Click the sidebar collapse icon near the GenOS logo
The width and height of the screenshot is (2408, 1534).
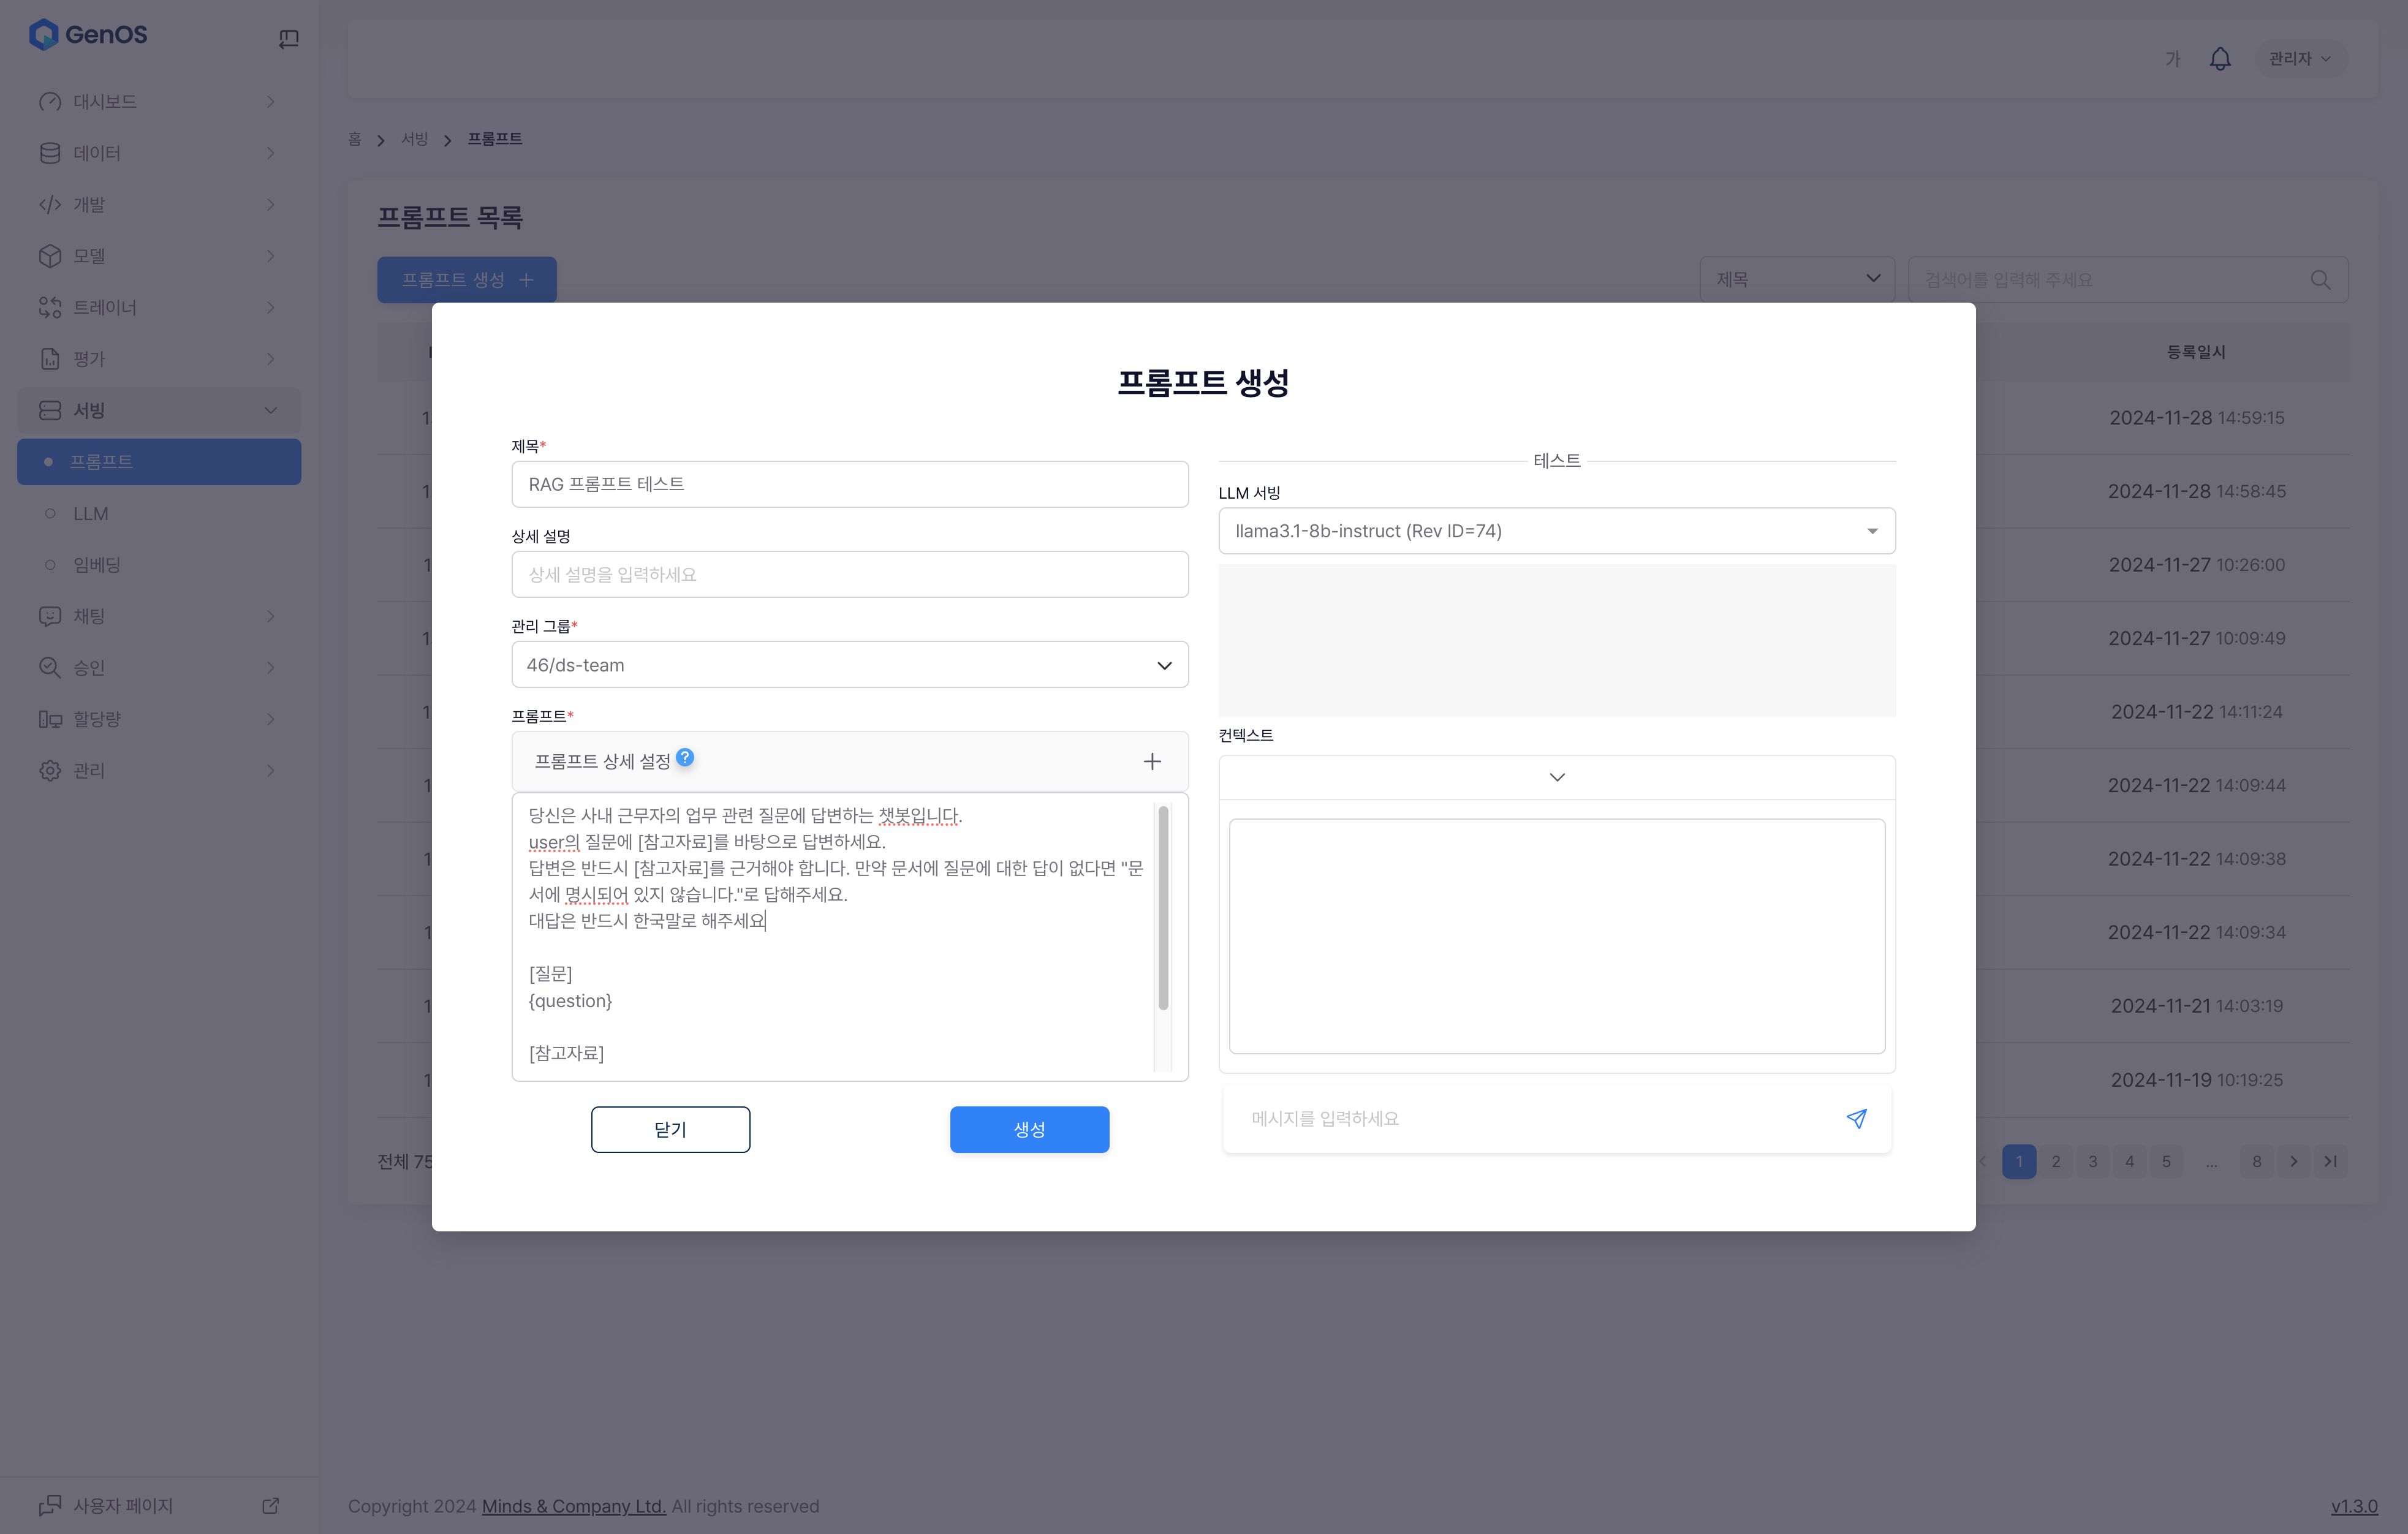click(x=288, y=39)
